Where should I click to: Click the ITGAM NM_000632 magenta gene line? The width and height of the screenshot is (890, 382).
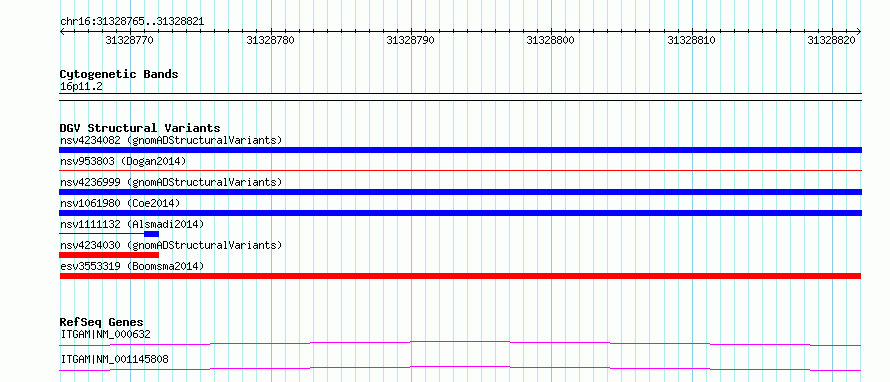[460, 343]
